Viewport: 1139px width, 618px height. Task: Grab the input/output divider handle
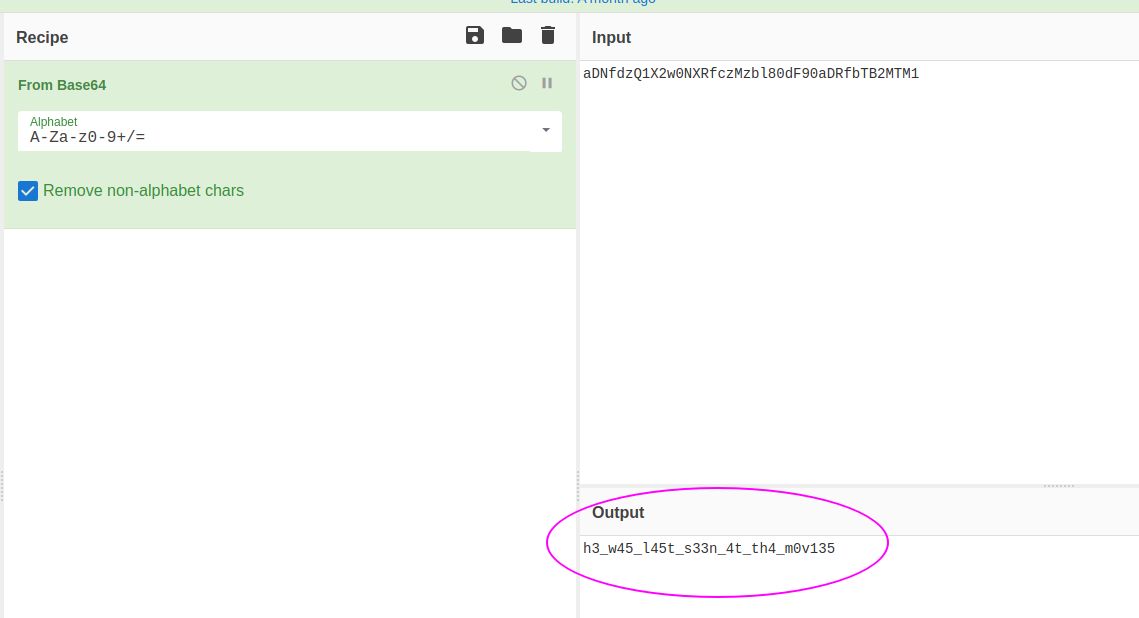(x=1058, y=486)
